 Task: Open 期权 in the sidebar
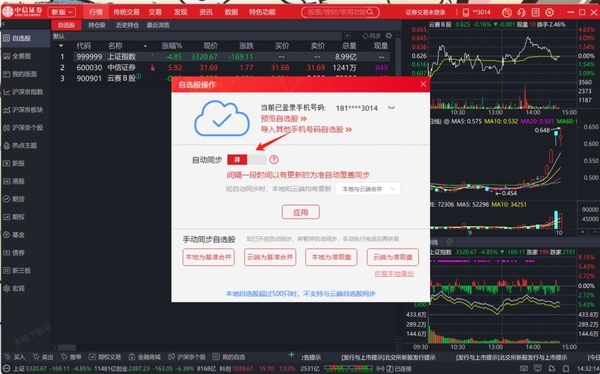pyautogui.click(x=15, y=217)
